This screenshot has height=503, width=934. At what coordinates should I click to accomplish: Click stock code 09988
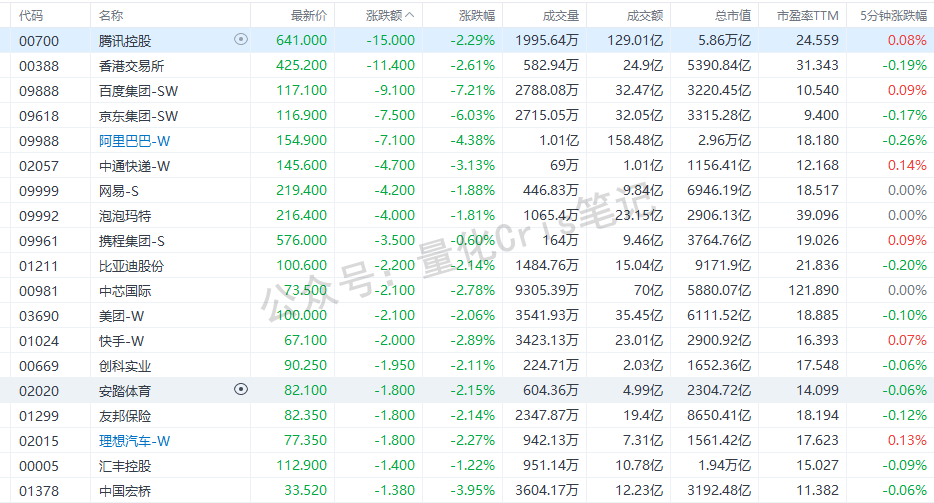click(x=39, y=141)
